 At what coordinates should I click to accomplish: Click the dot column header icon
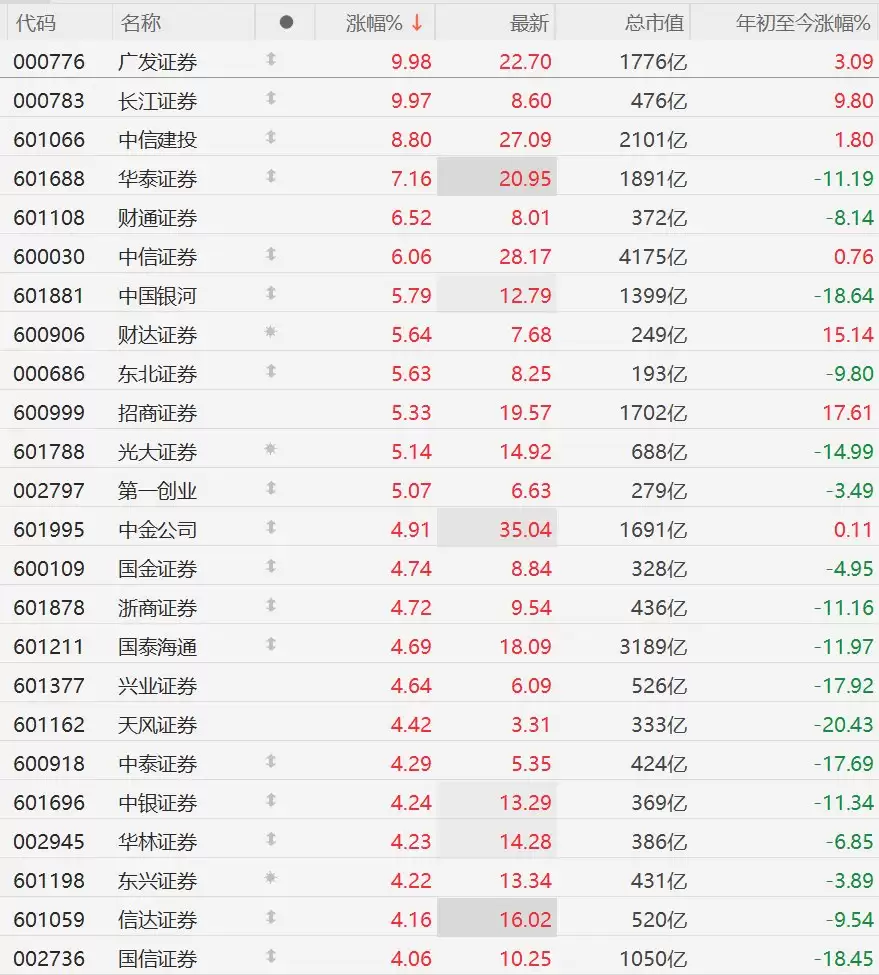tap(286, 22)
